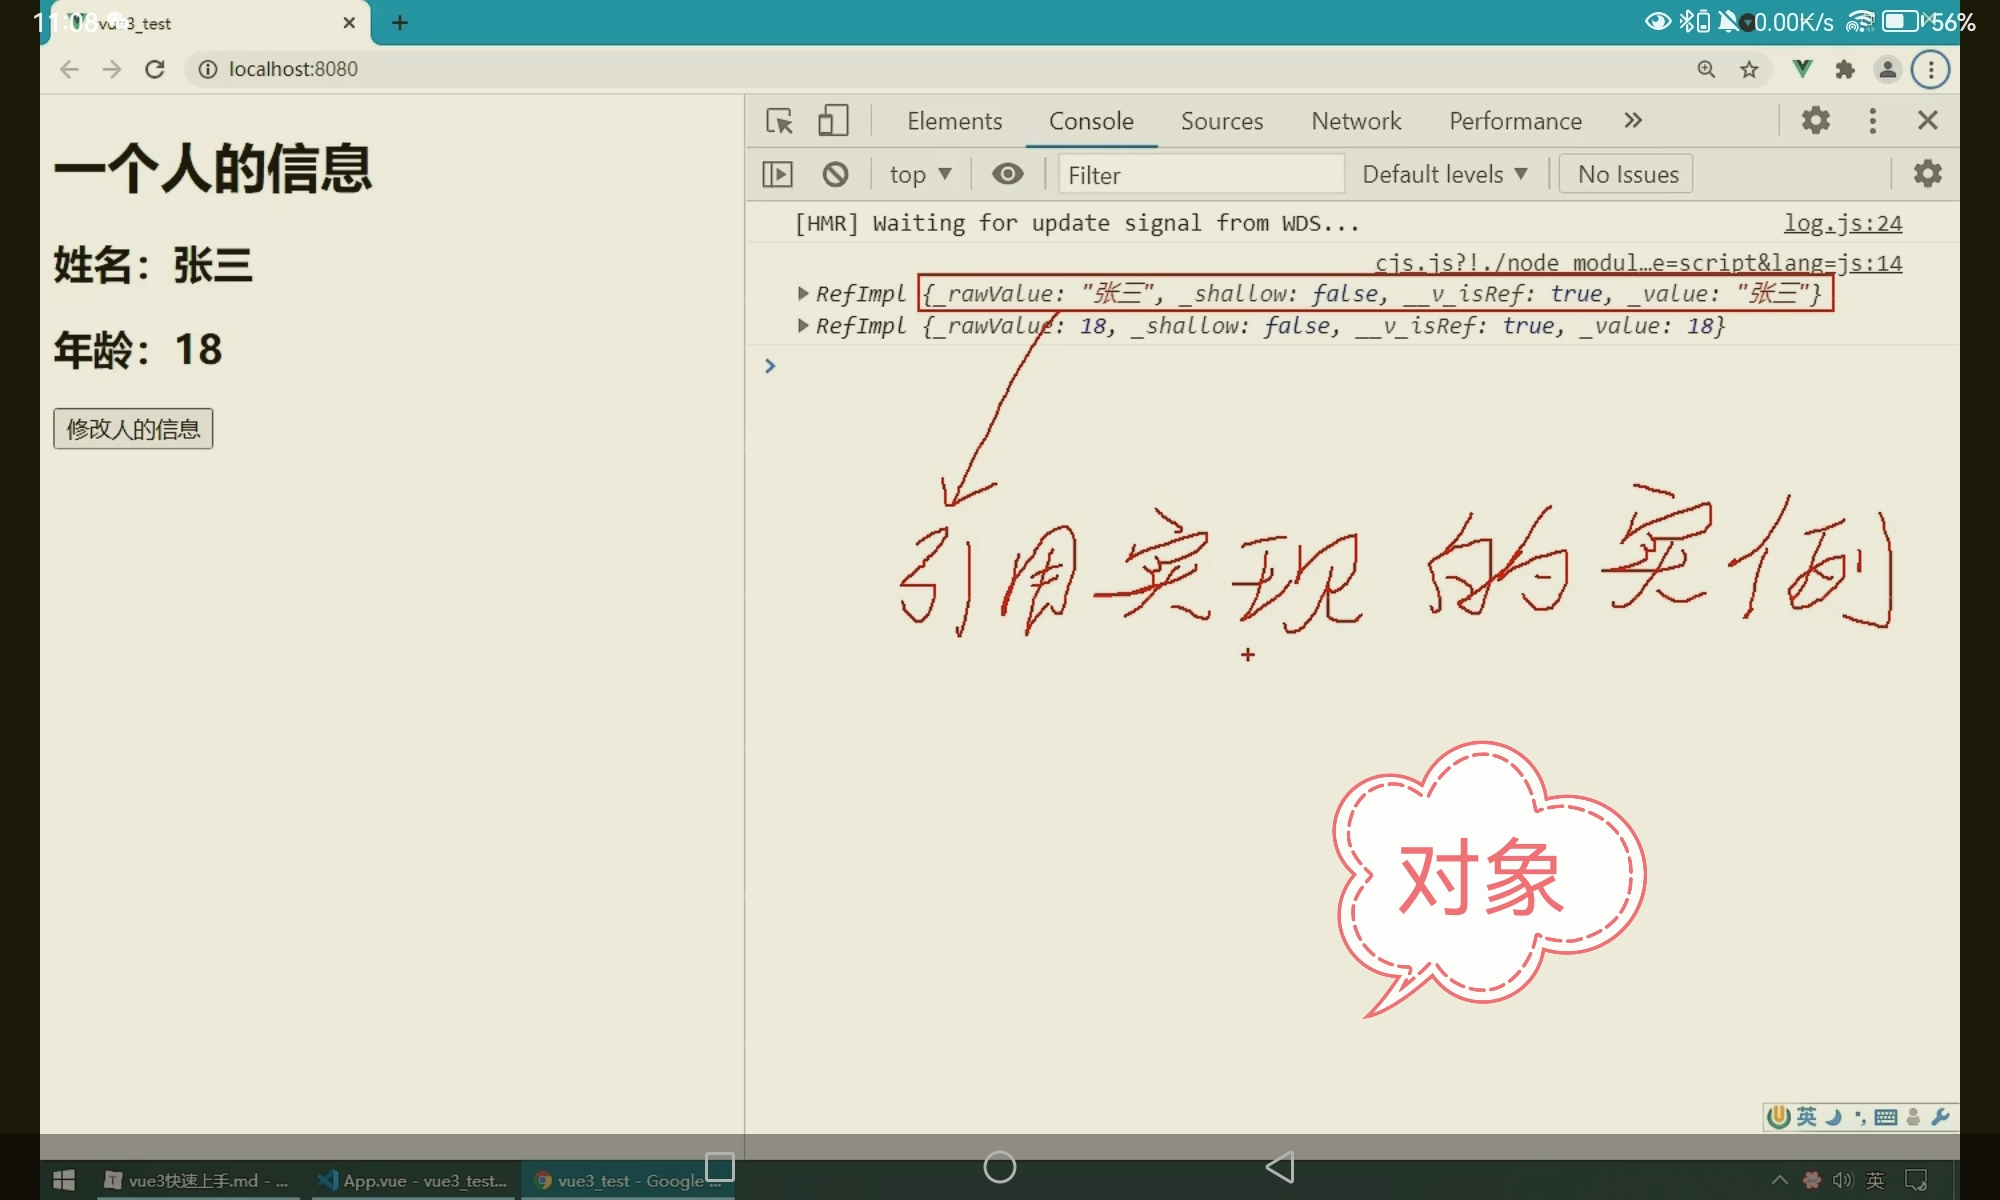Toggle the device toolbar icon
This screenshot has width=2000, height=1200.
tap(833, 121)
